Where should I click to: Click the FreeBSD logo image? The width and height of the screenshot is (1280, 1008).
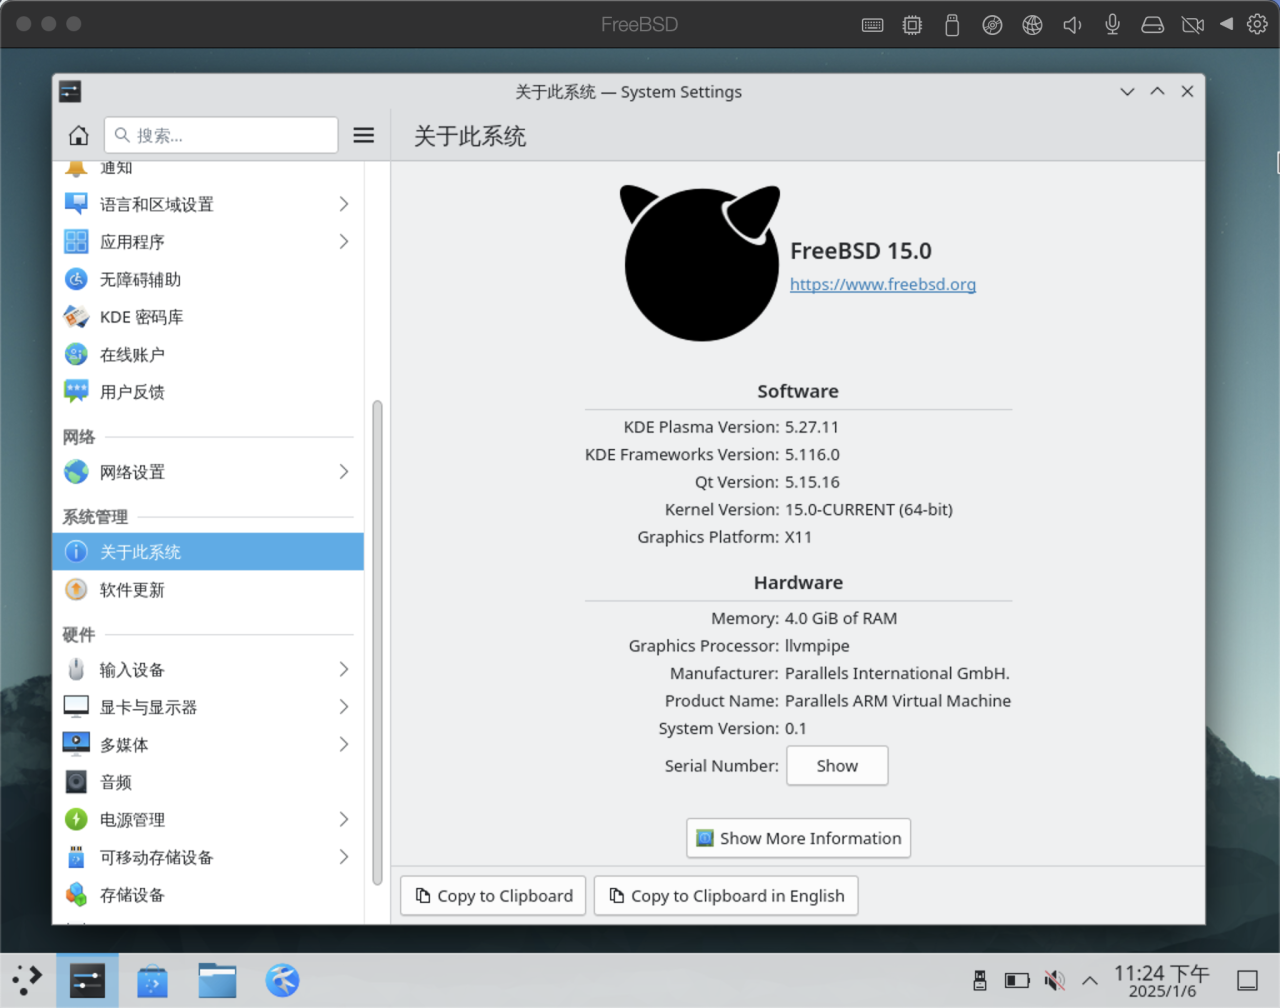click(700, 263)
